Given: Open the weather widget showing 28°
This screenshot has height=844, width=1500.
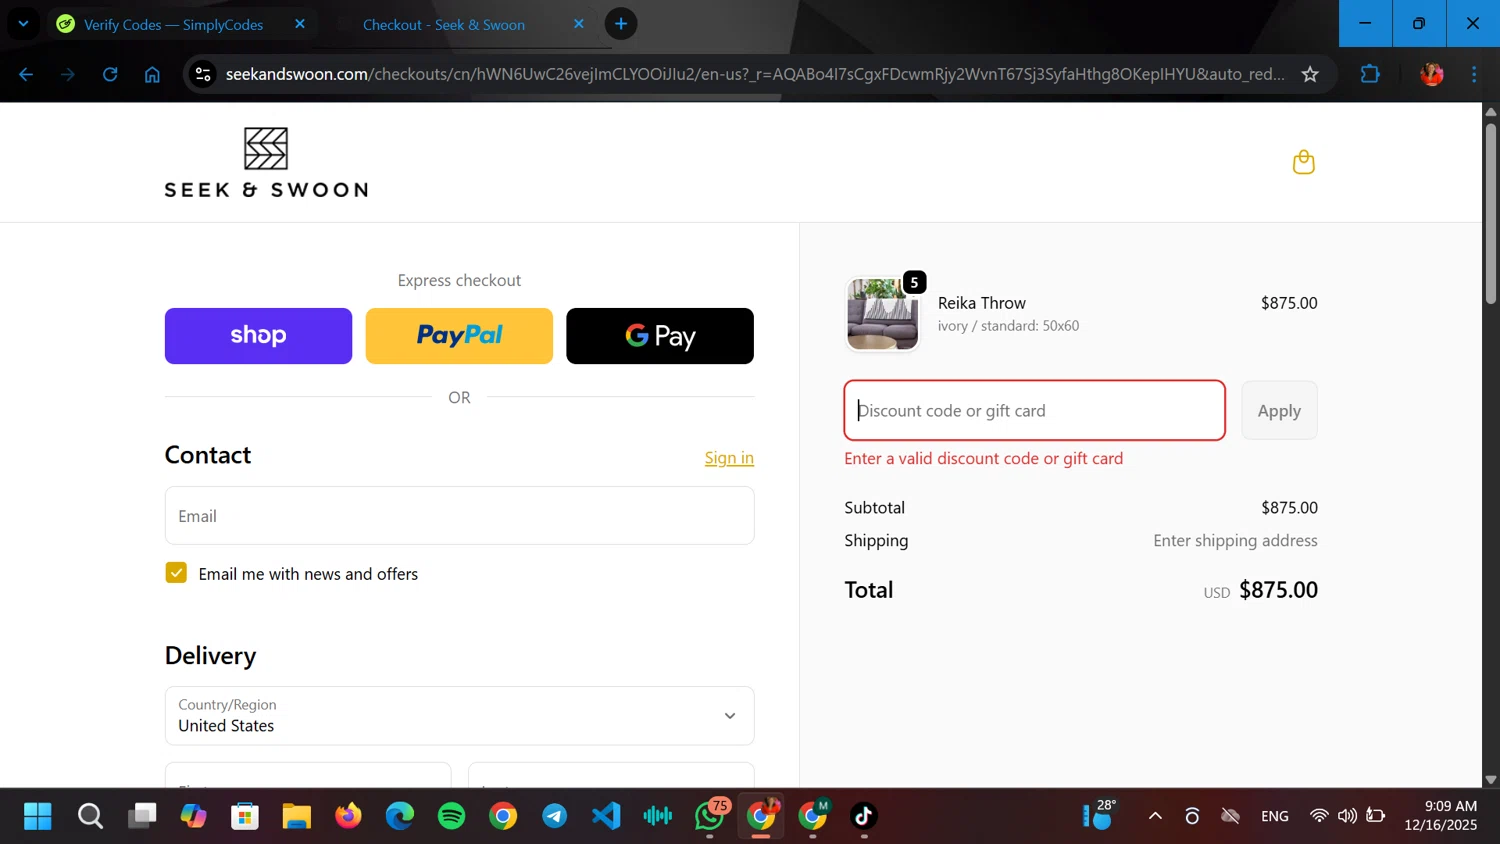Looking at the screenshot, I should click(1100, 815).
